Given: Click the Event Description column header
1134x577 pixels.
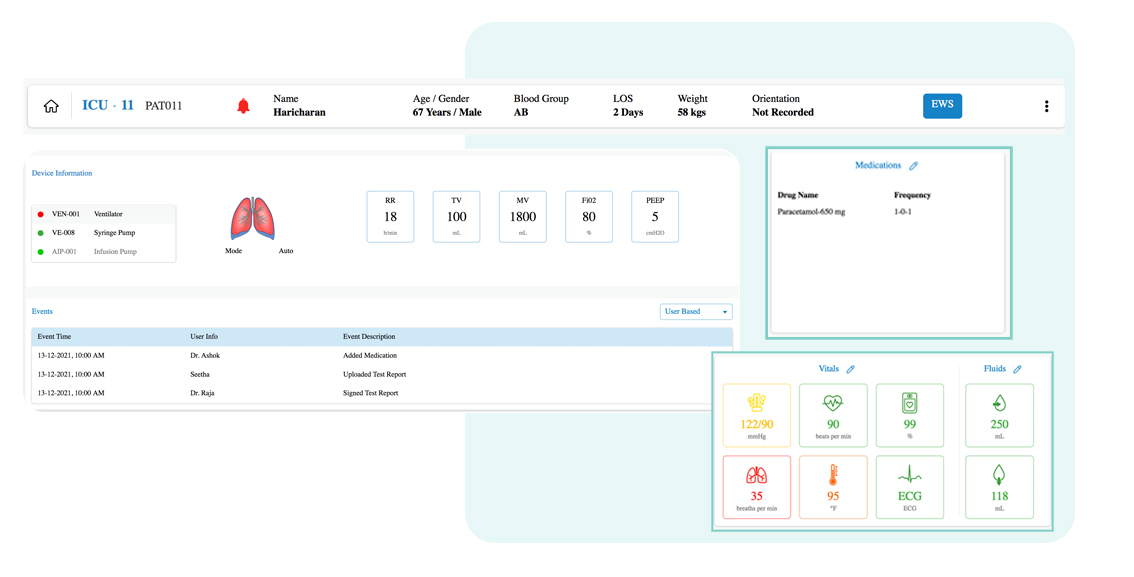Looking at the screenshot, I should click(369, 337).
